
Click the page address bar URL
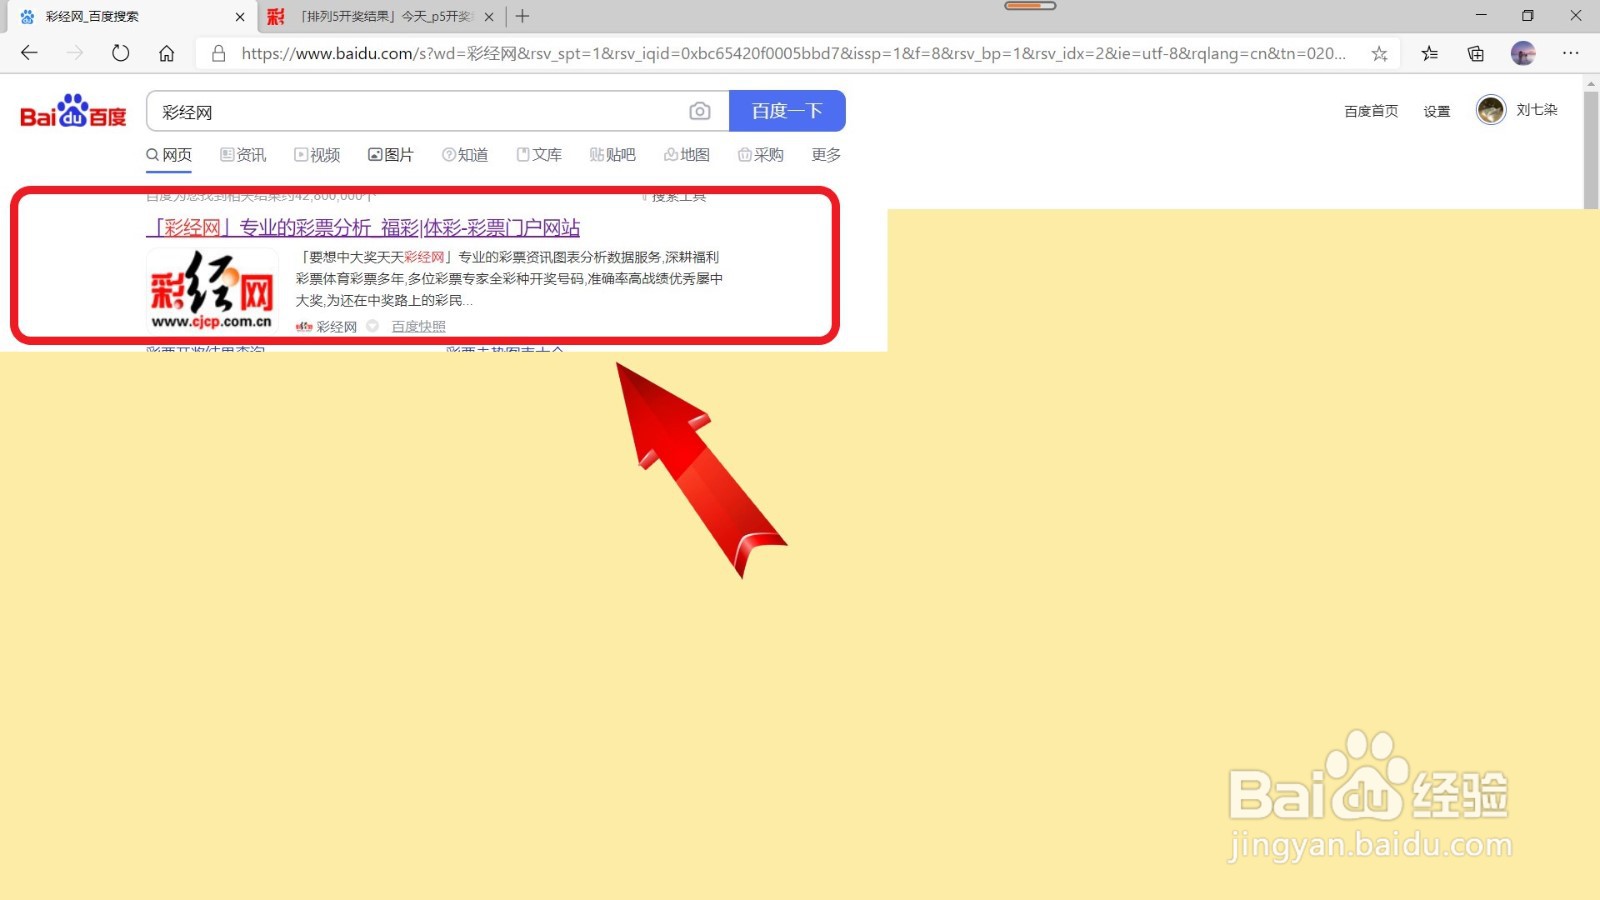click(x=794, y=54)
